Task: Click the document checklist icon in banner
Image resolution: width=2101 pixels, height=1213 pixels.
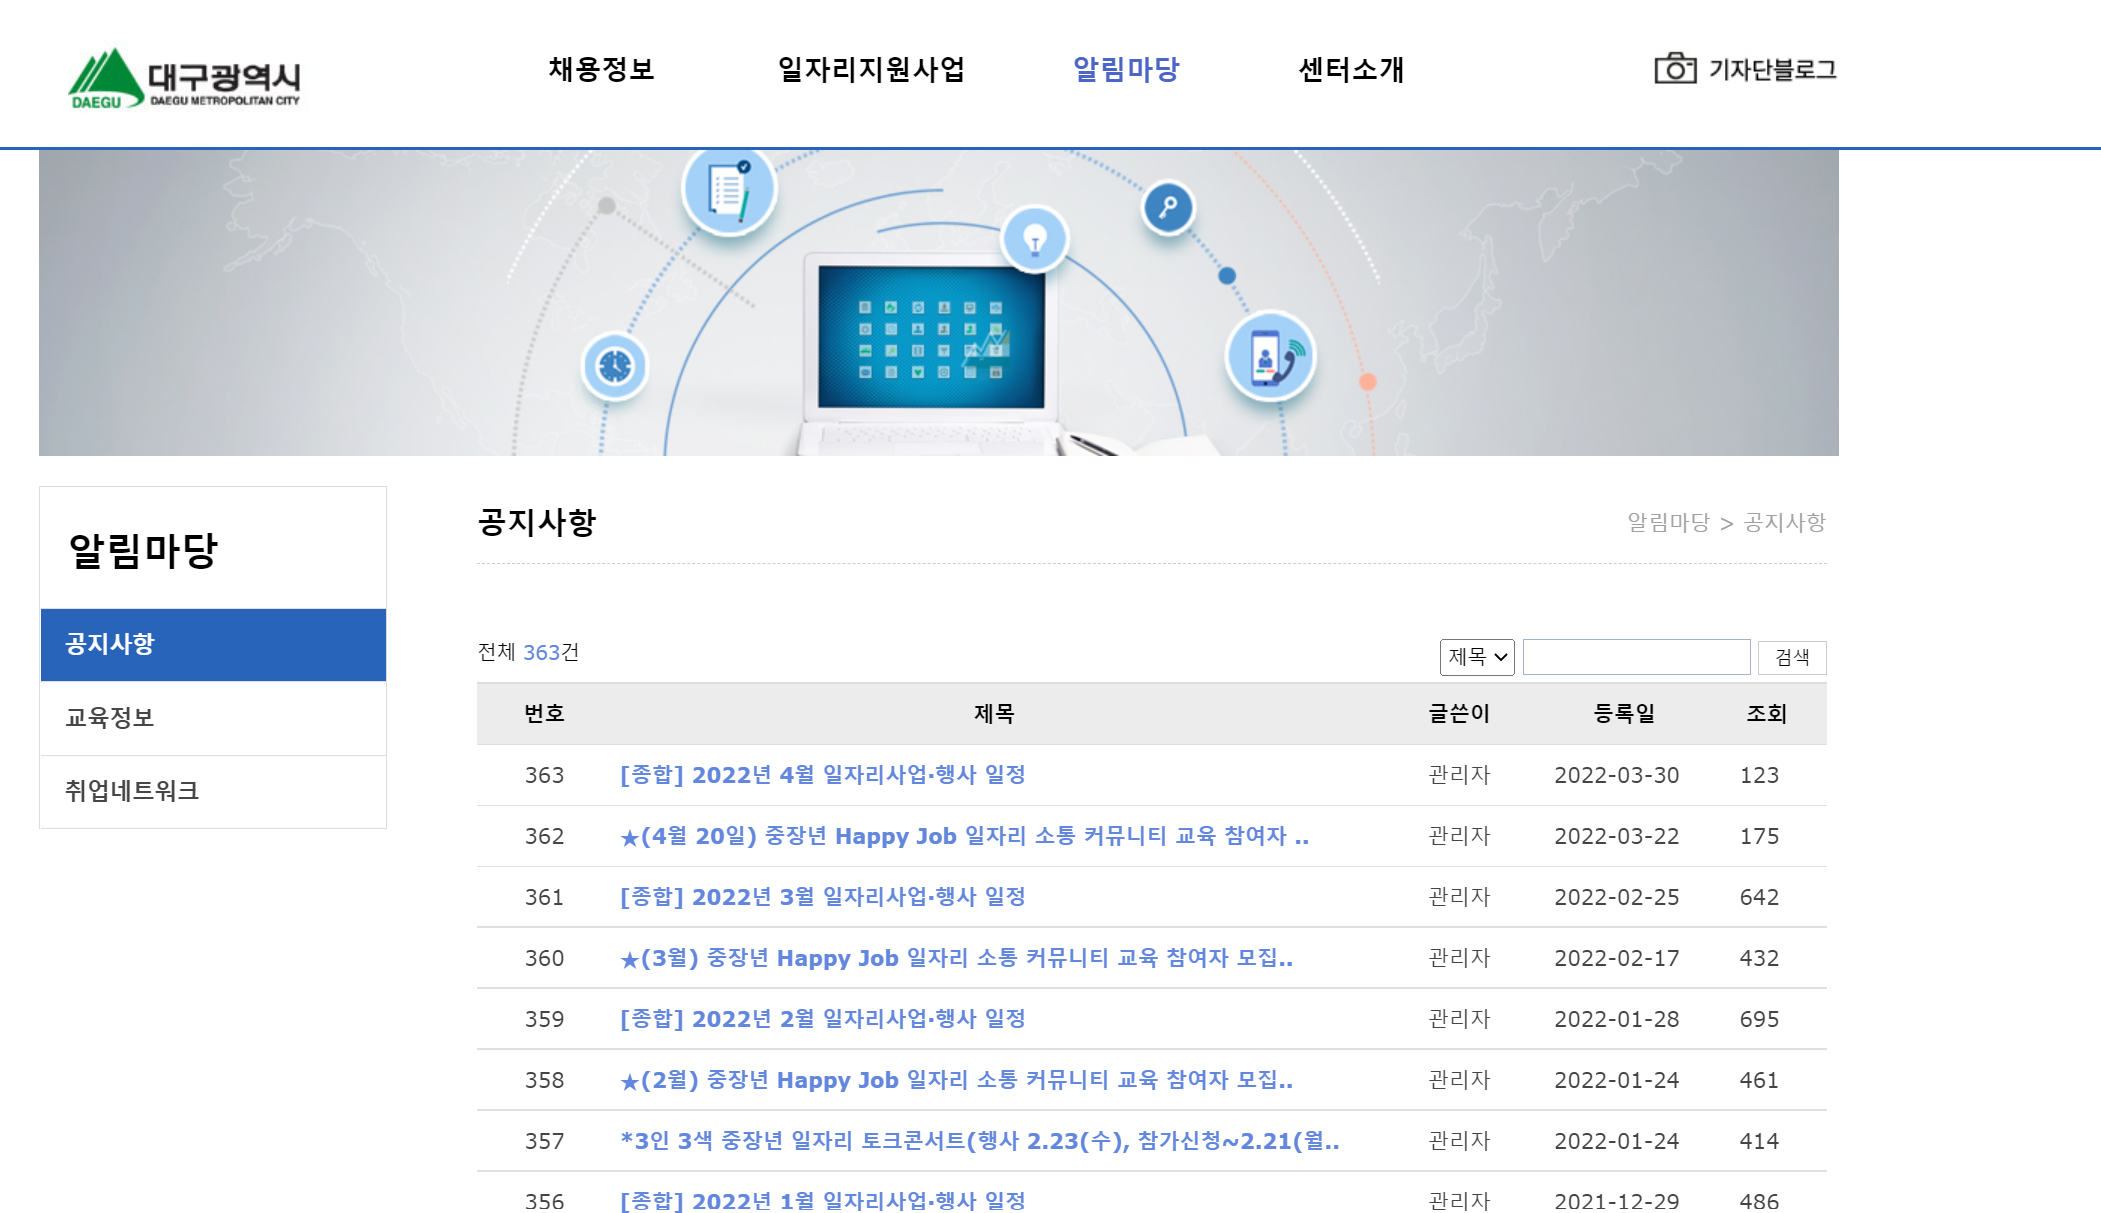Action: coord(729,190)
